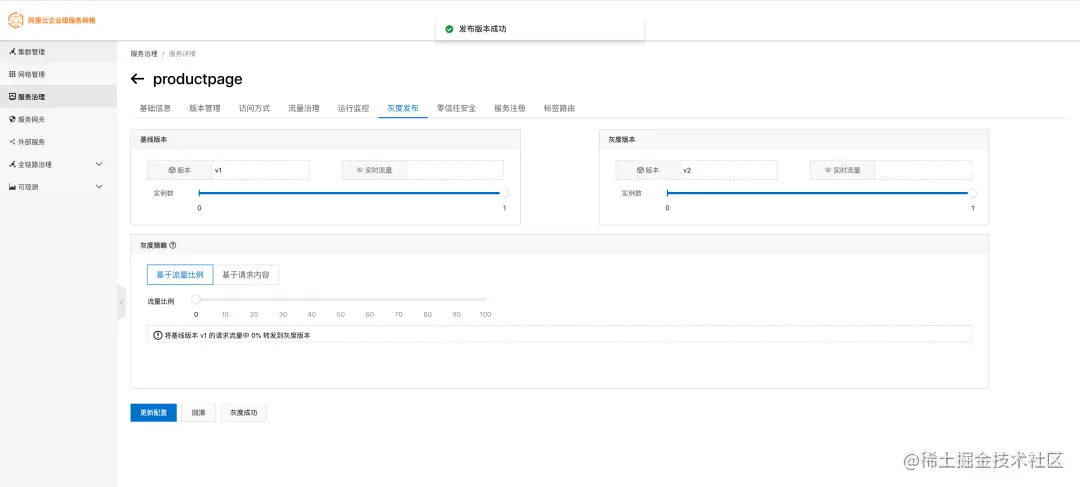
Task: Click the 50 mark on 流量比例 slider
Action: [340, 314]
